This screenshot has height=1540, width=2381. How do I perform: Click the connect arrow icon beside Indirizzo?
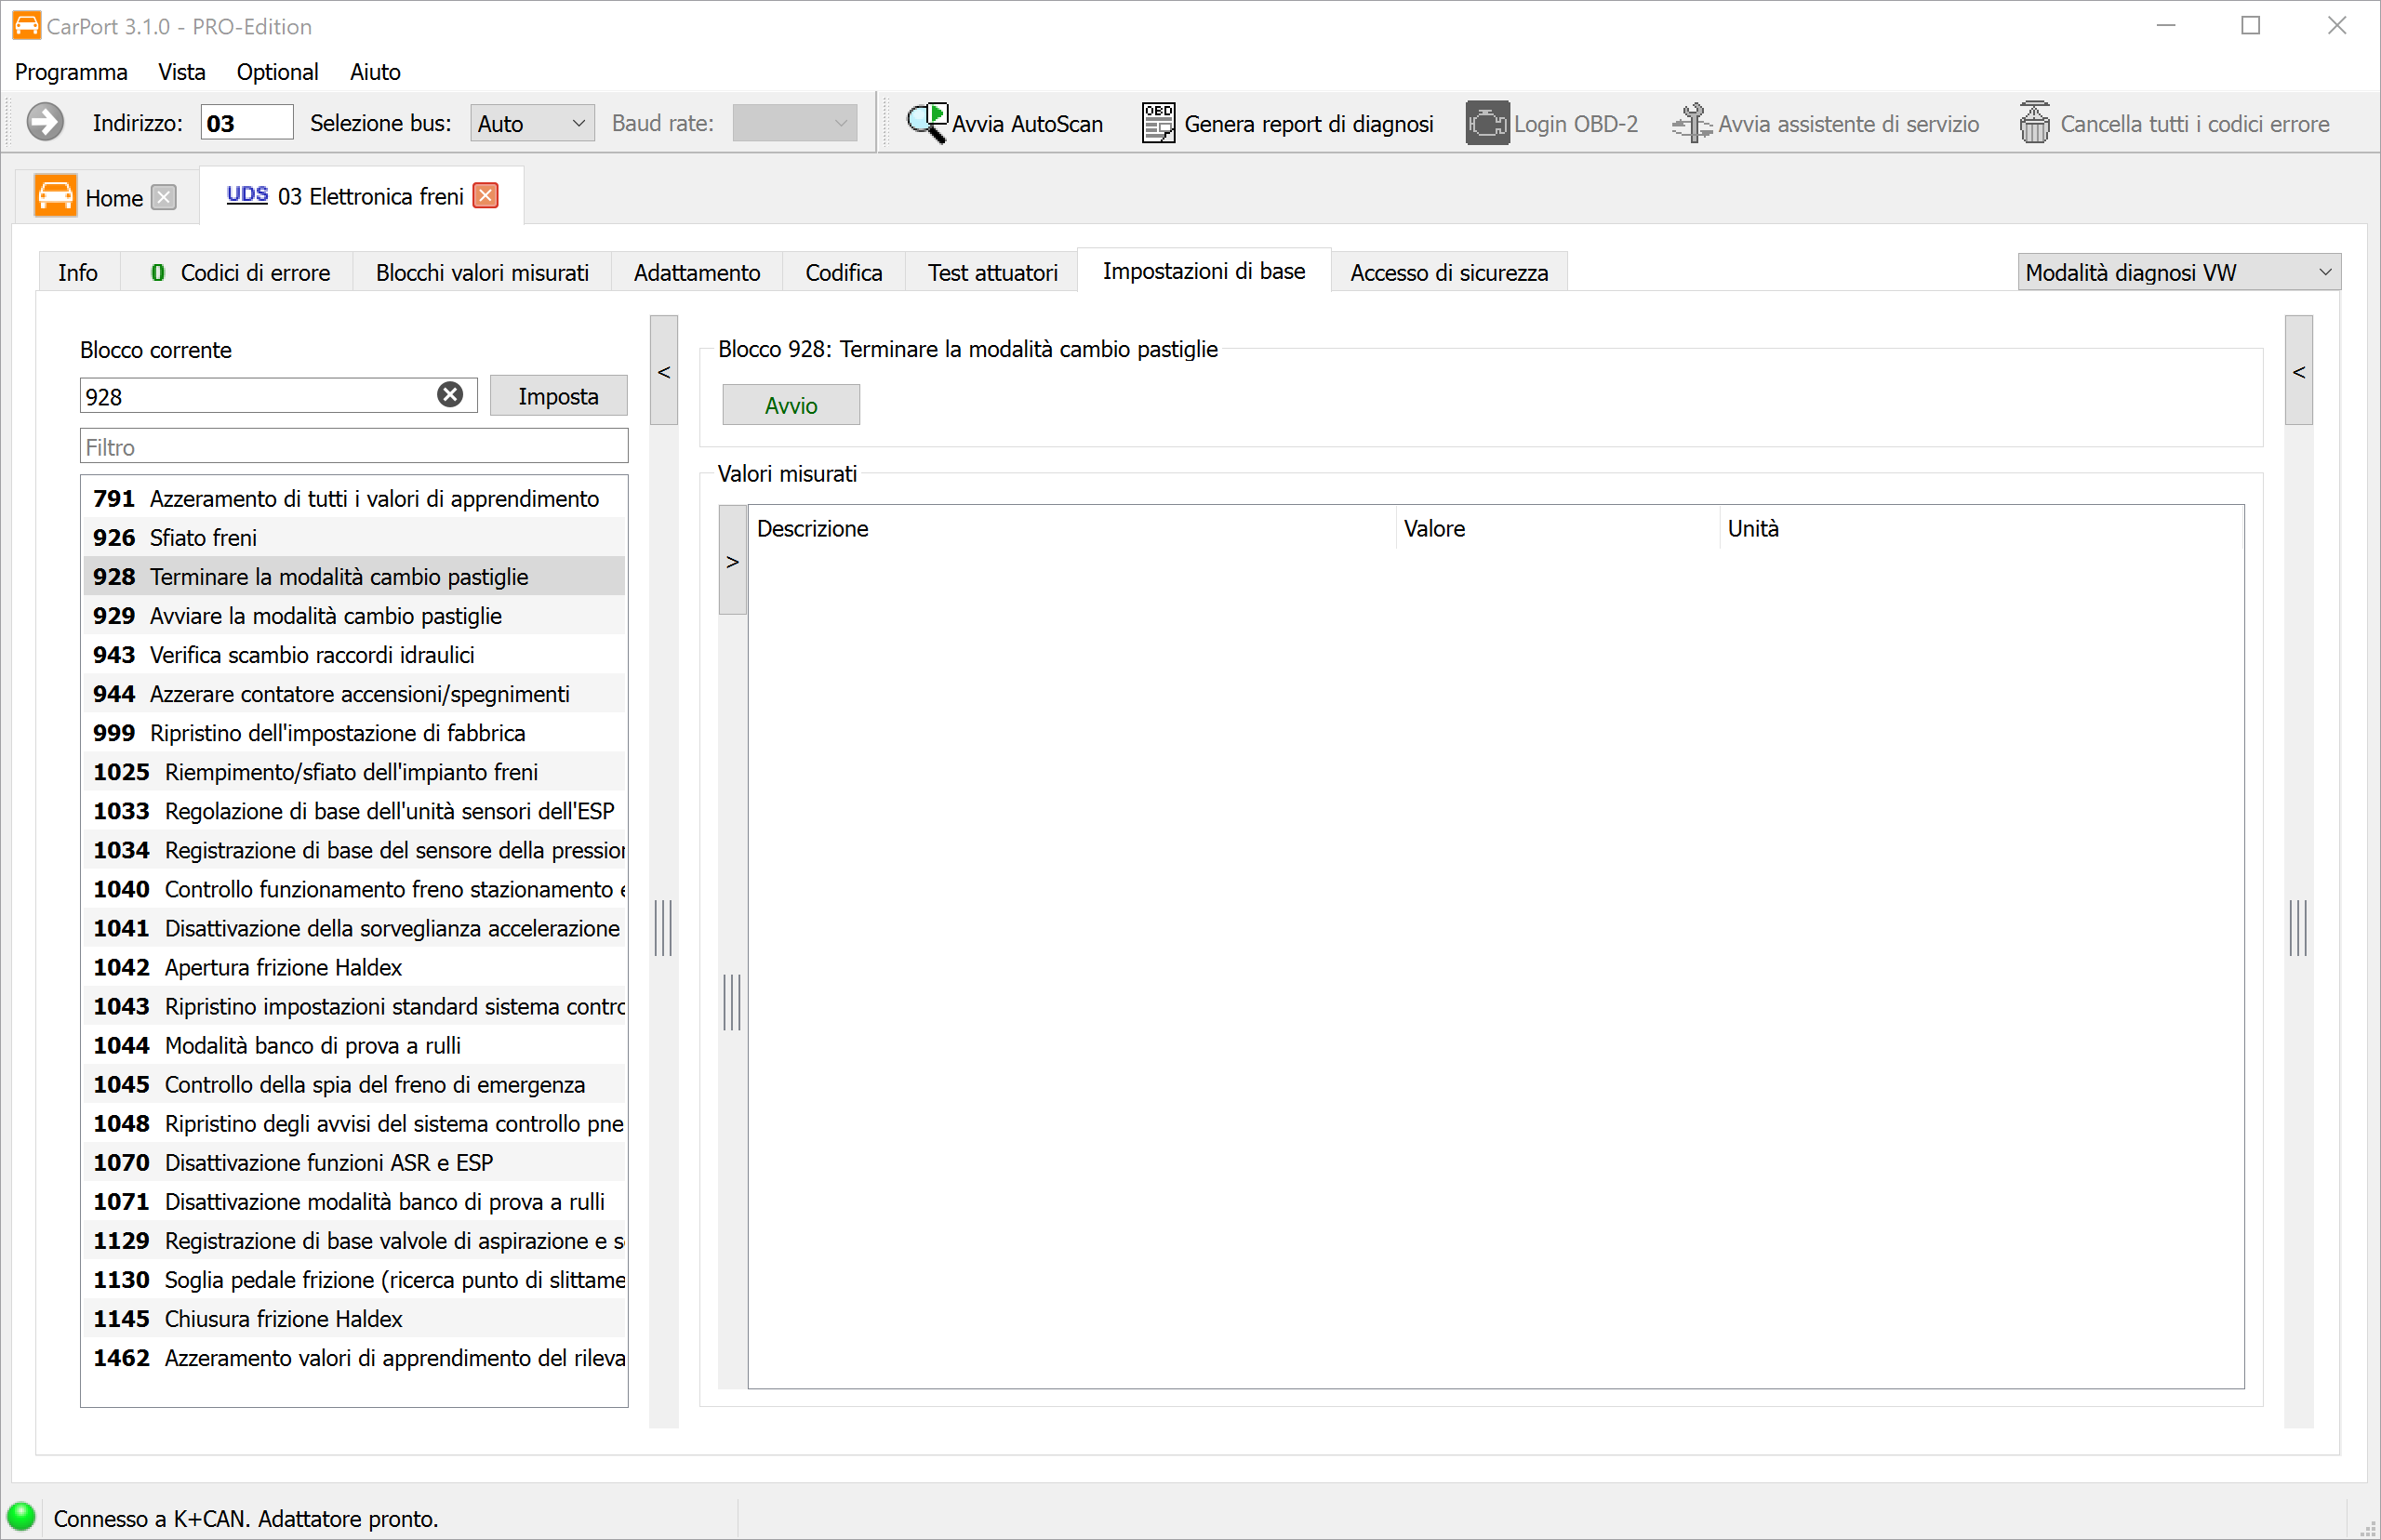(x=45, y=122)
